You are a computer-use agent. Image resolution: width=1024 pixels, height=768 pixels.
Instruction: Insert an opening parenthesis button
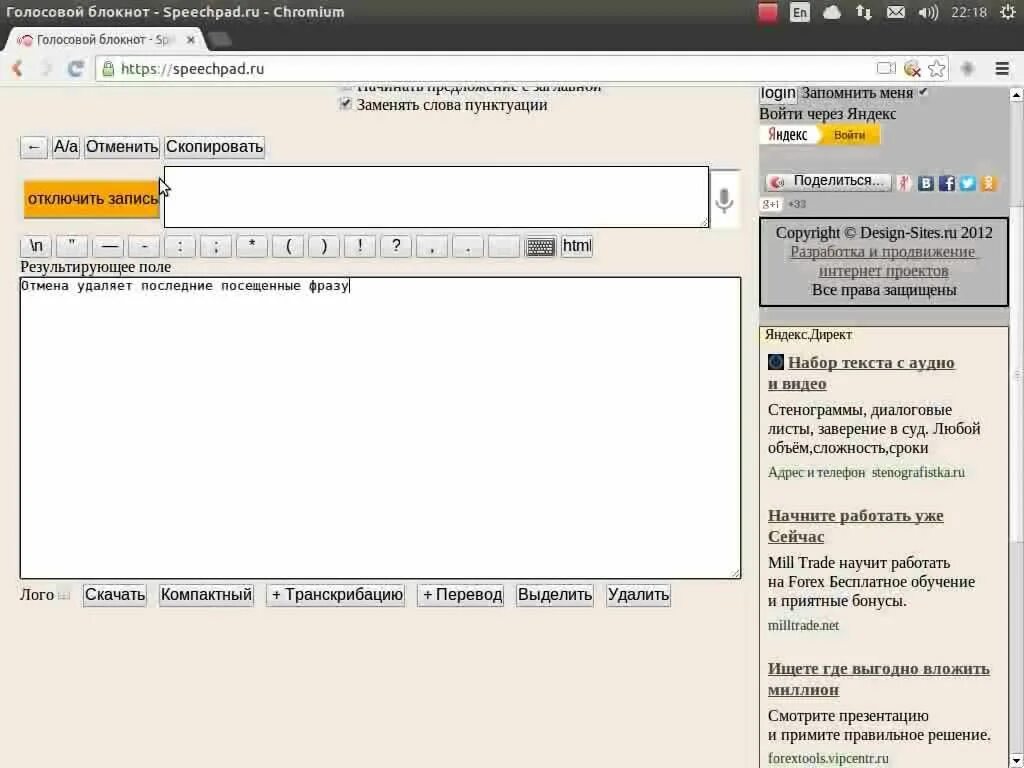tap(288, 246)
